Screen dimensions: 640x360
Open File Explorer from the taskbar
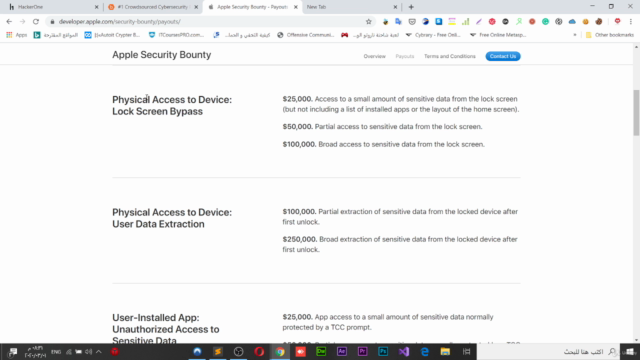click(x=445, y=352)
